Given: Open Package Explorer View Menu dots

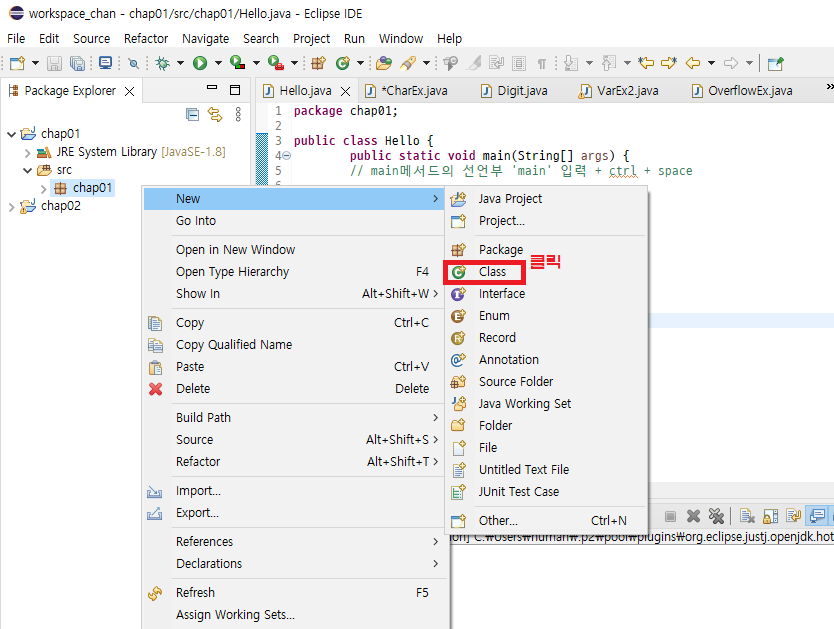Looking at the screenshot, I should 238,114.
